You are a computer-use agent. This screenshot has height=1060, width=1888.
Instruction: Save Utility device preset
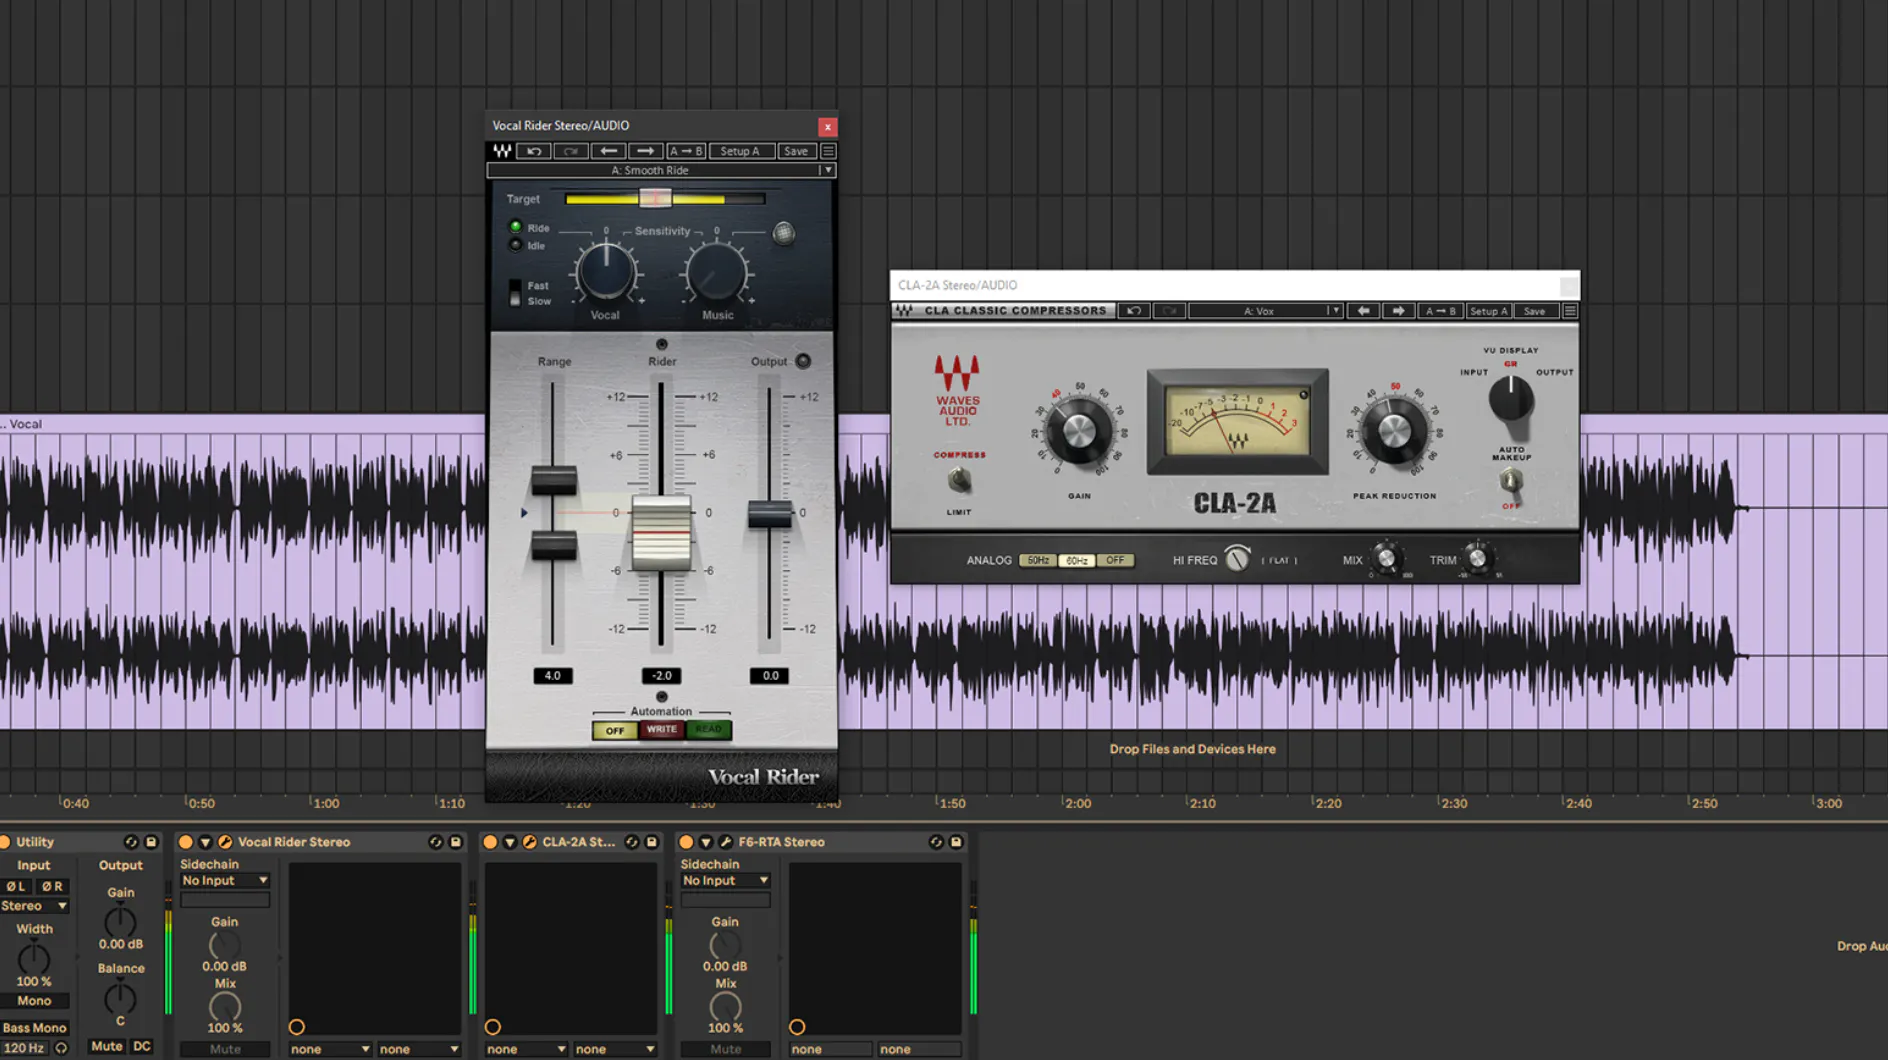(x=151, y=842)
